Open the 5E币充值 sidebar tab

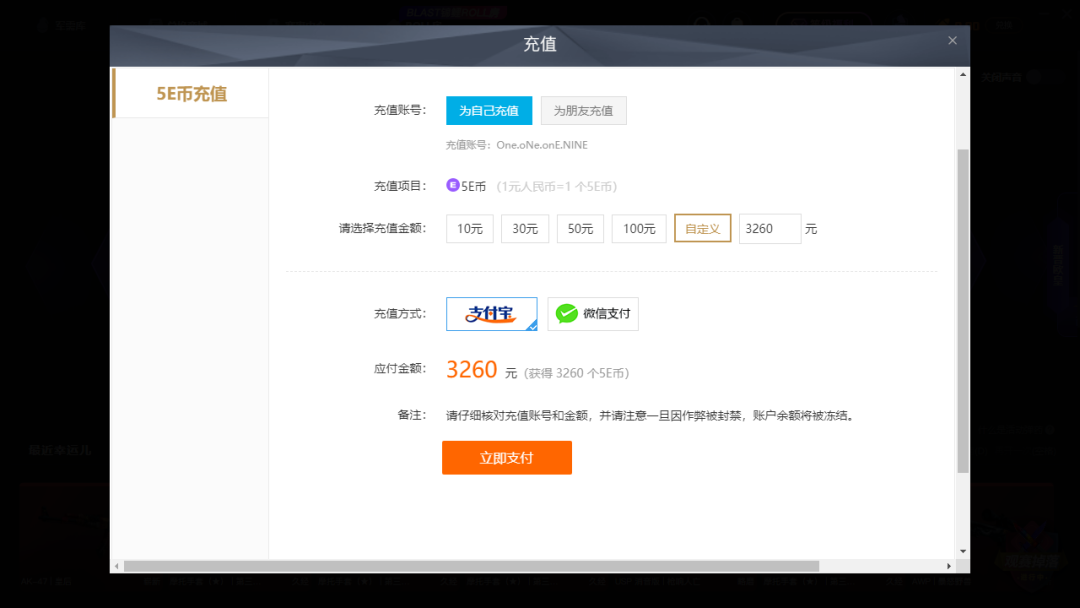pyautogui.click(x=191, y=94)
